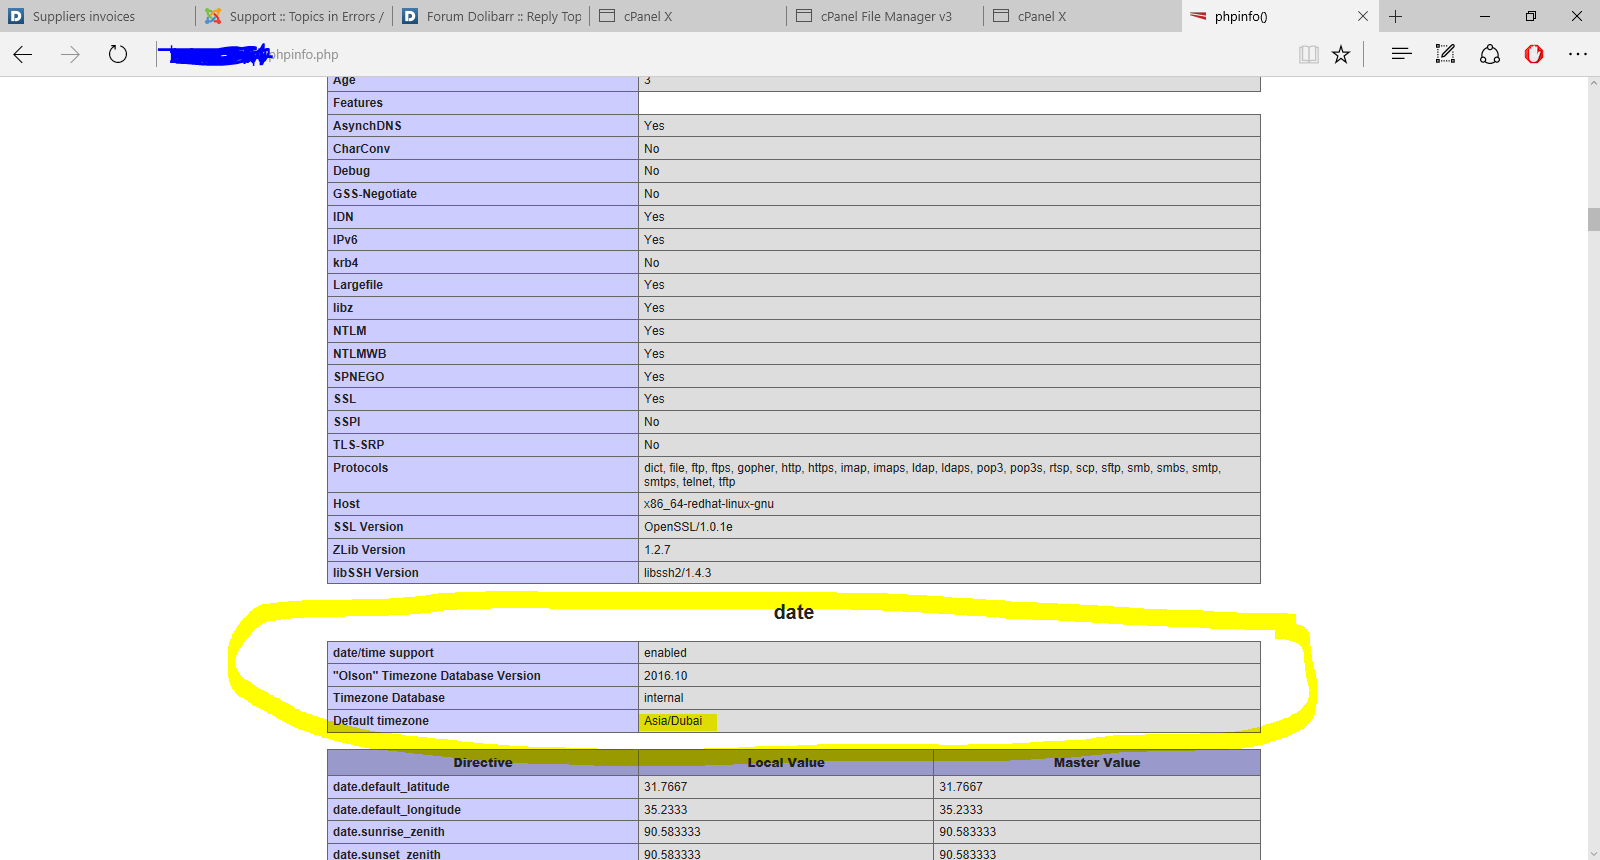Make a Web Note with pen icon
This screenshot has width=1600, height=860.
pyautogui.click(x=1445, y=54)
